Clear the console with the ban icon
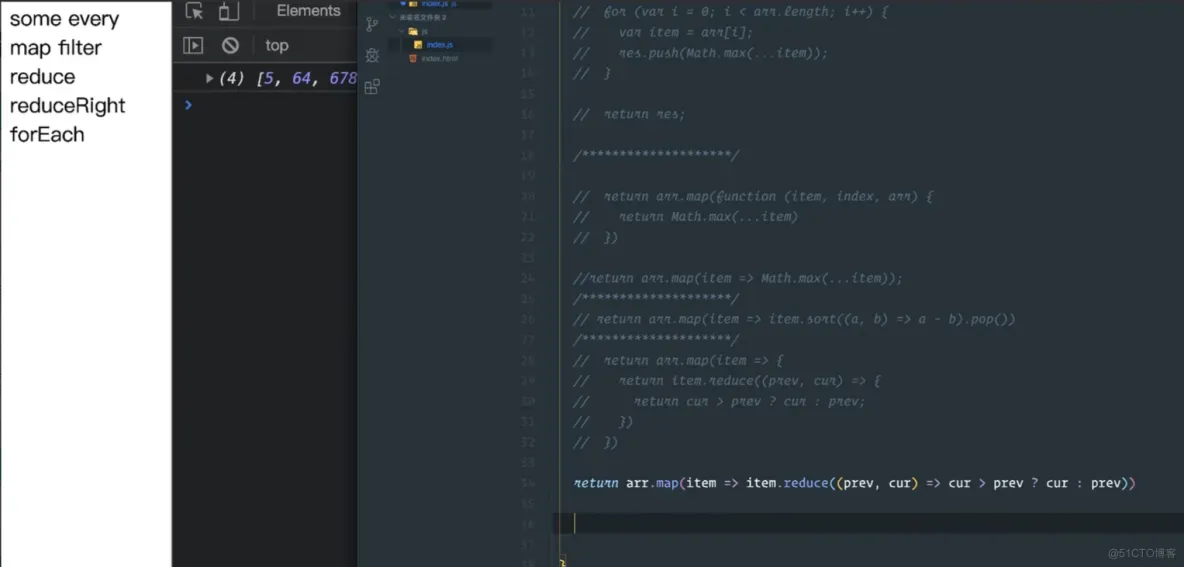Image resolution: width=1184 pixels, height=567 pixels. [230, 45]
